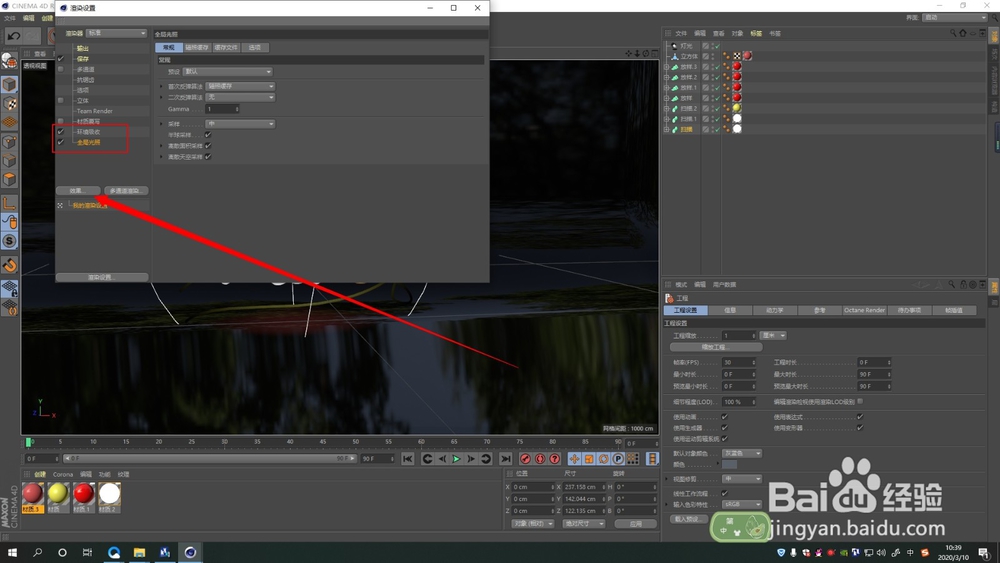
Task: Open the 标签 menu in object manager
Action: pyautogui.click(x=756, y=33)
